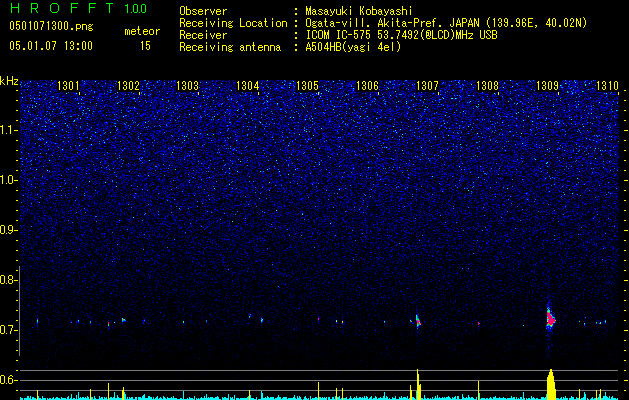Viewport: 629px width, 400px height.
Task: Click the widest yellow amplitude peak under 1309
Action: (551, 384)
